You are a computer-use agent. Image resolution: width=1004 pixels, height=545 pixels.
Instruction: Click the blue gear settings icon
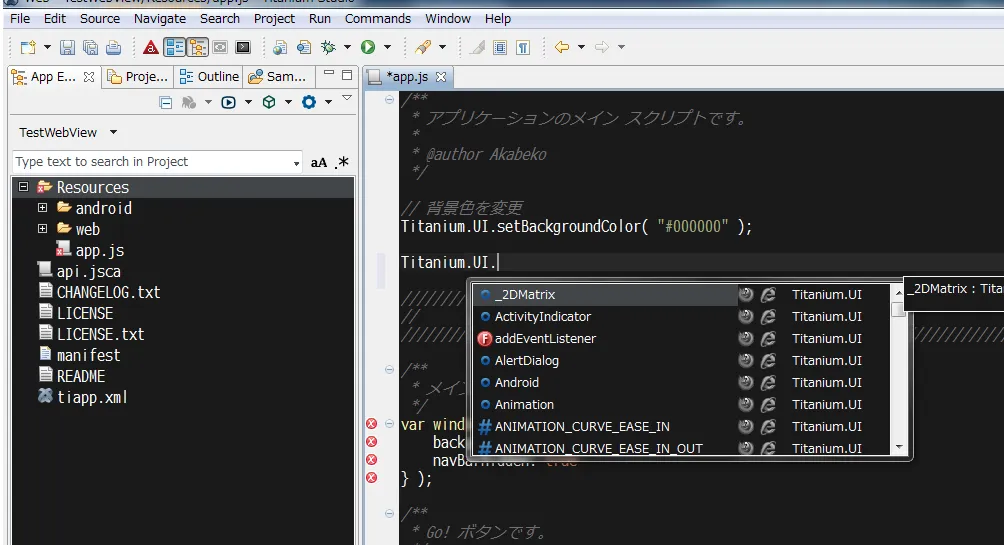coord(309,102)
